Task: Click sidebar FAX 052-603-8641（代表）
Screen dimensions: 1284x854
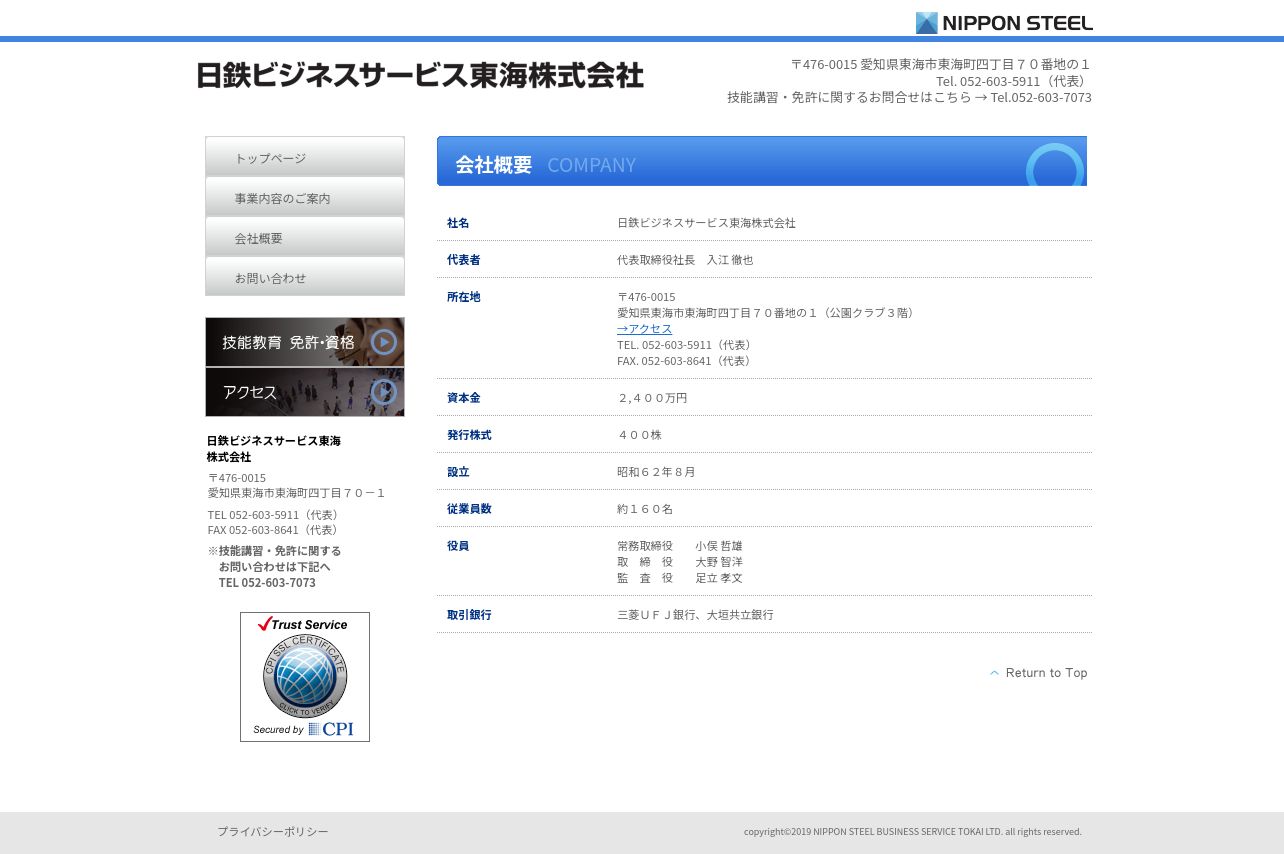Action: 275,530
